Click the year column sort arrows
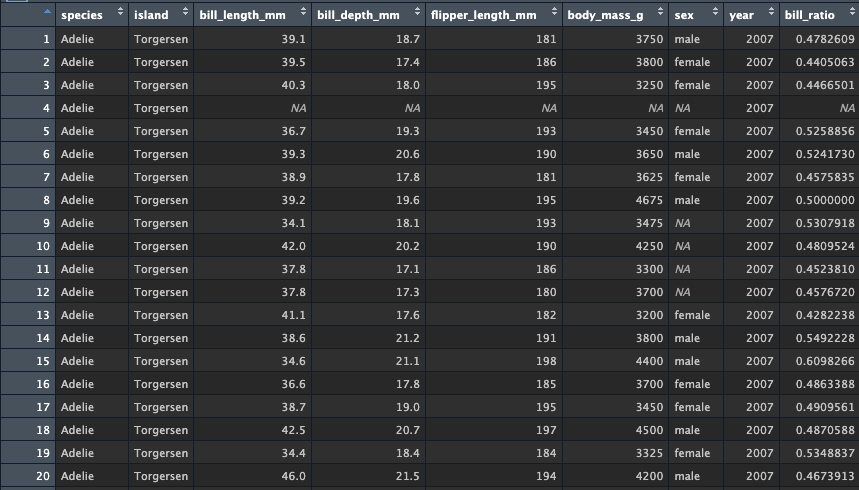Viewport: 859px width, 490px height. (771, 12)
